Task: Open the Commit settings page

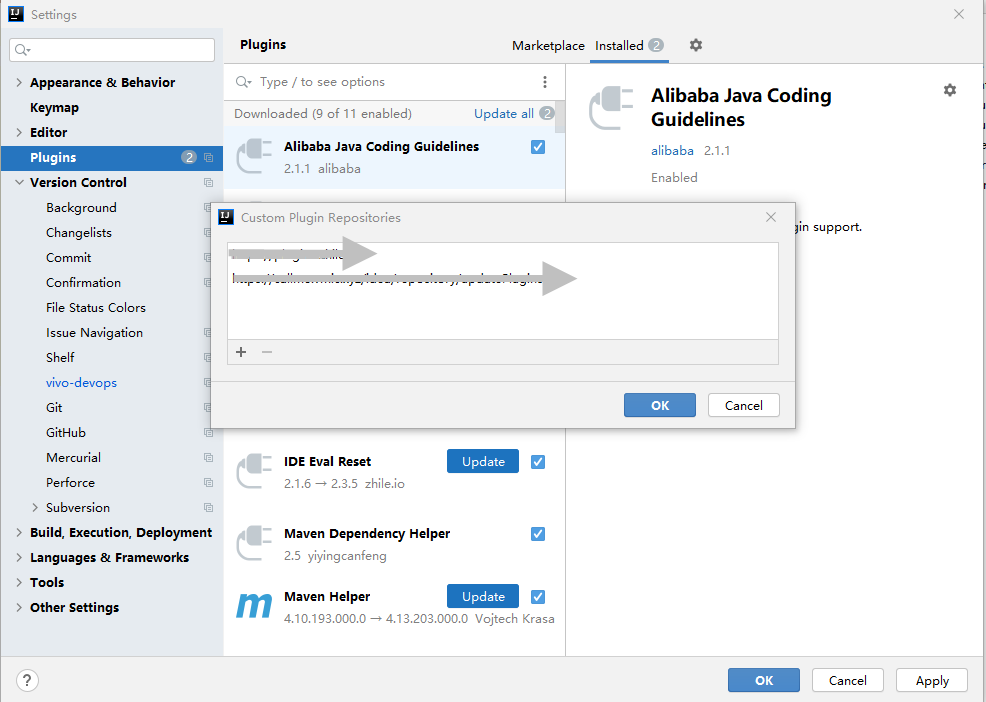Action: tap(69, 257)
